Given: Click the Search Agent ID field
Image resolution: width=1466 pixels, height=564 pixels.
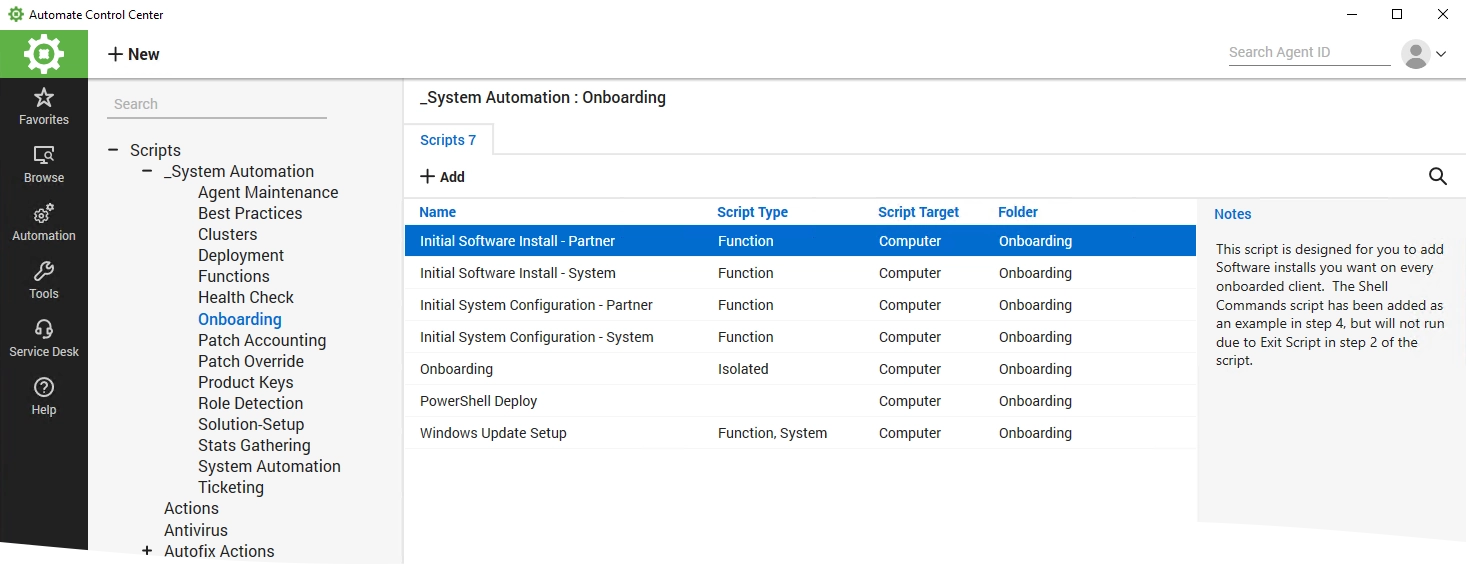Looking at the screenshot, I should 1309,52.
